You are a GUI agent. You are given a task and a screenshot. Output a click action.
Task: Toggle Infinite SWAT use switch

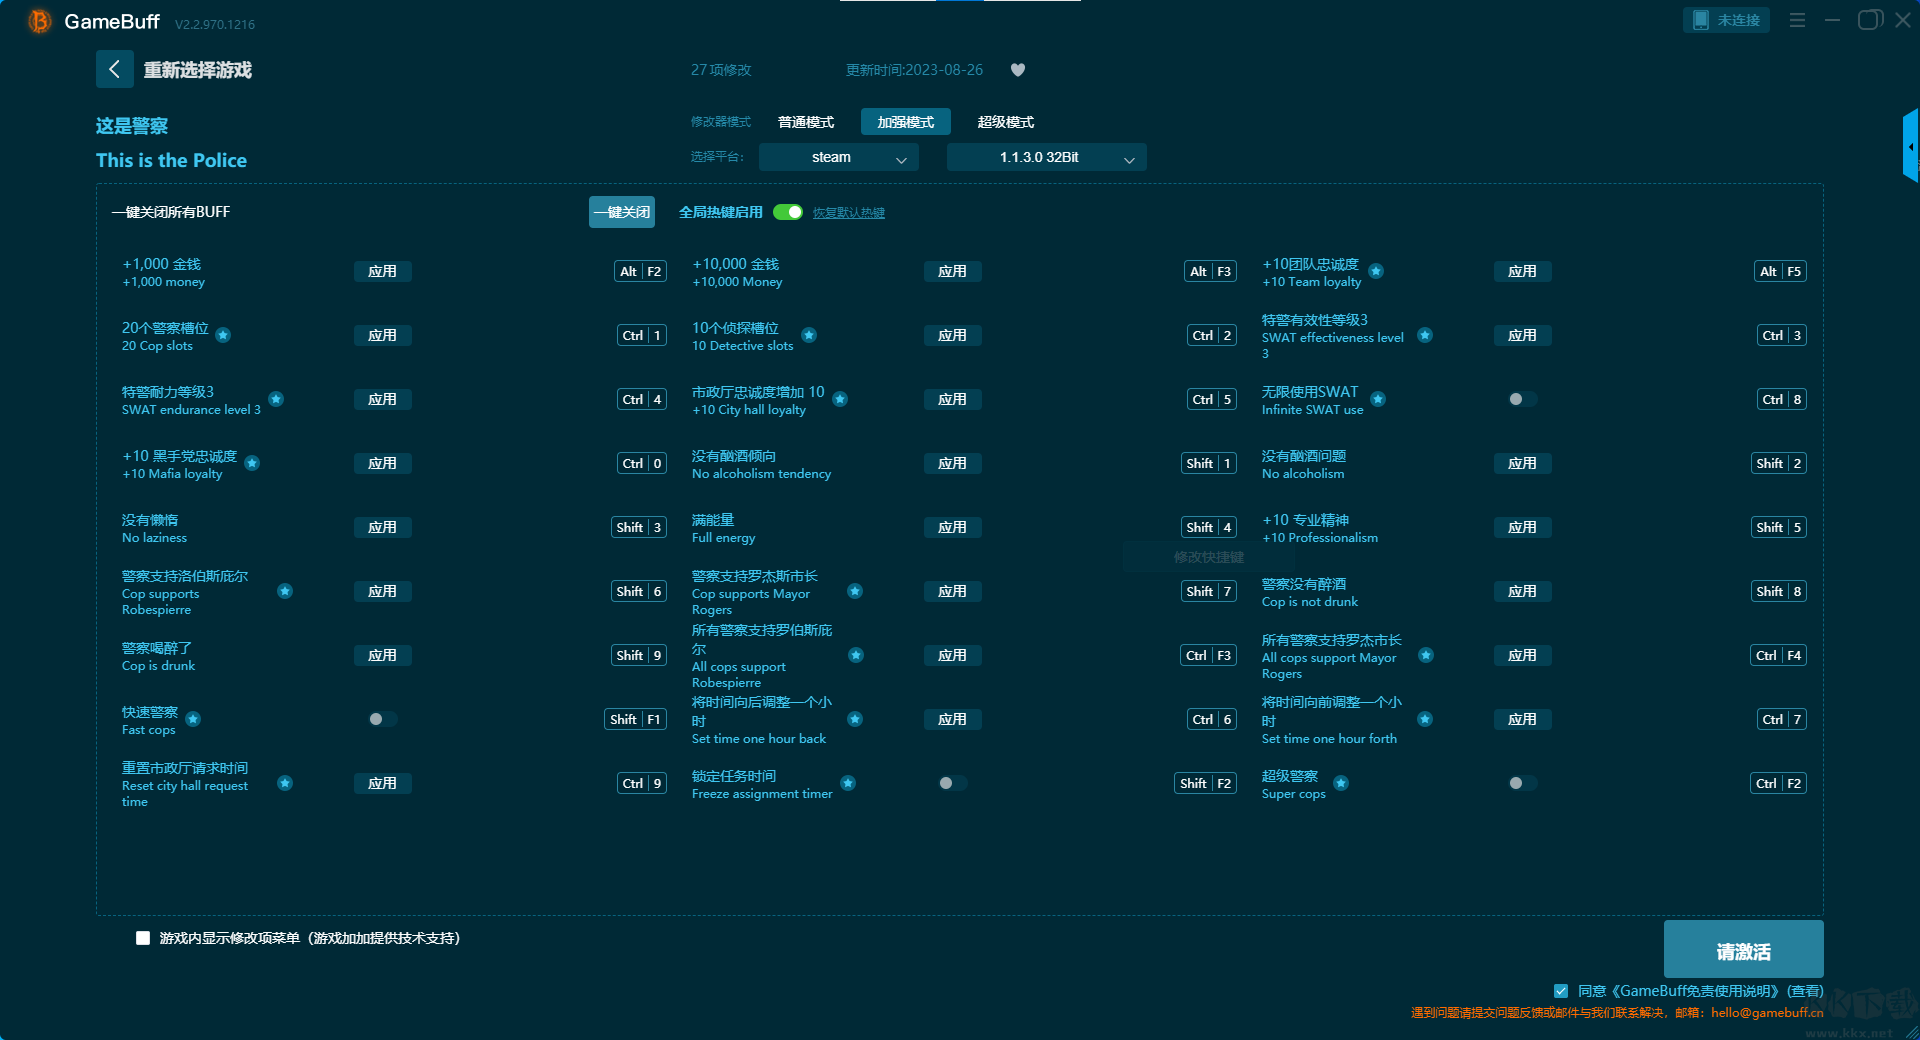1522,399
